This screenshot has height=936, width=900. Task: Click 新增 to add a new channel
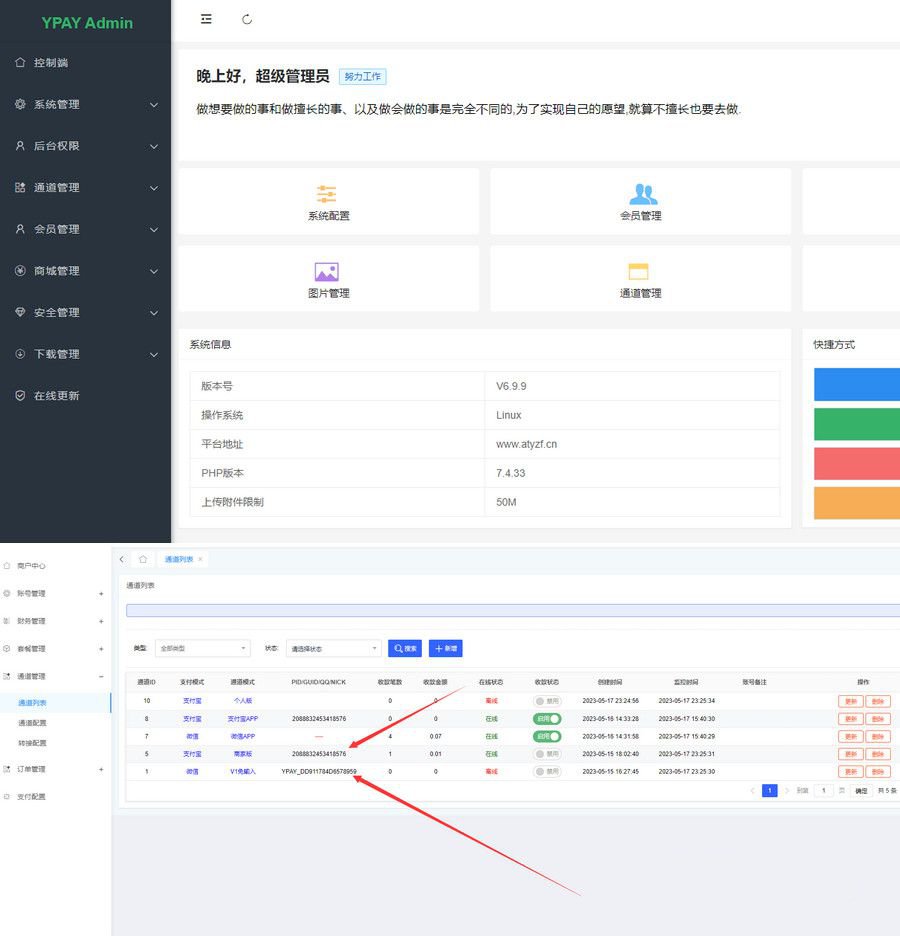point(445,648)
